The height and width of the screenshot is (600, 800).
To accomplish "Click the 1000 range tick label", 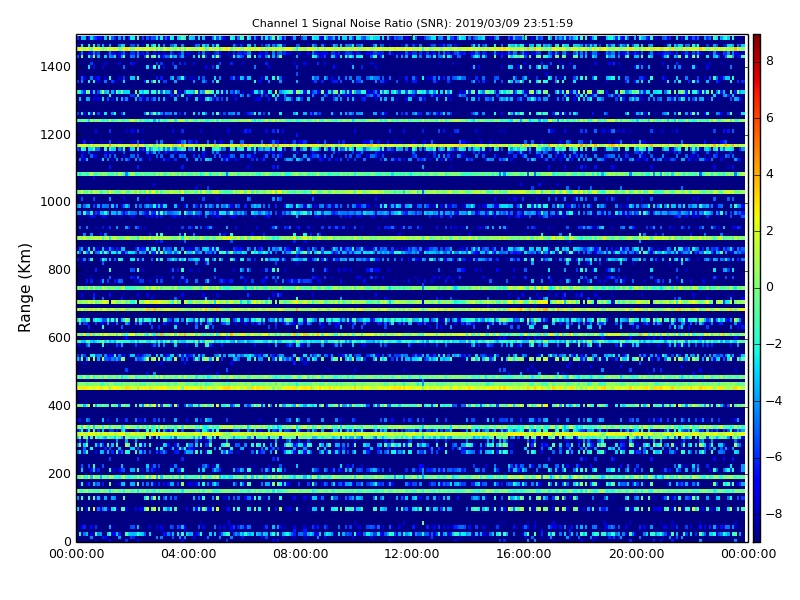I will point(55,202).
